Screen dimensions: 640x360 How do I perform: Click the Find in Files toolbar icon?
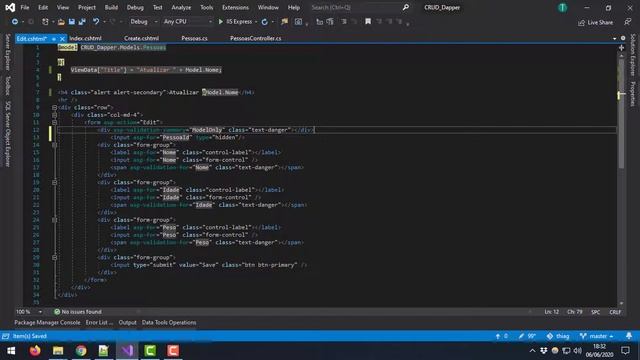point(284,22)
